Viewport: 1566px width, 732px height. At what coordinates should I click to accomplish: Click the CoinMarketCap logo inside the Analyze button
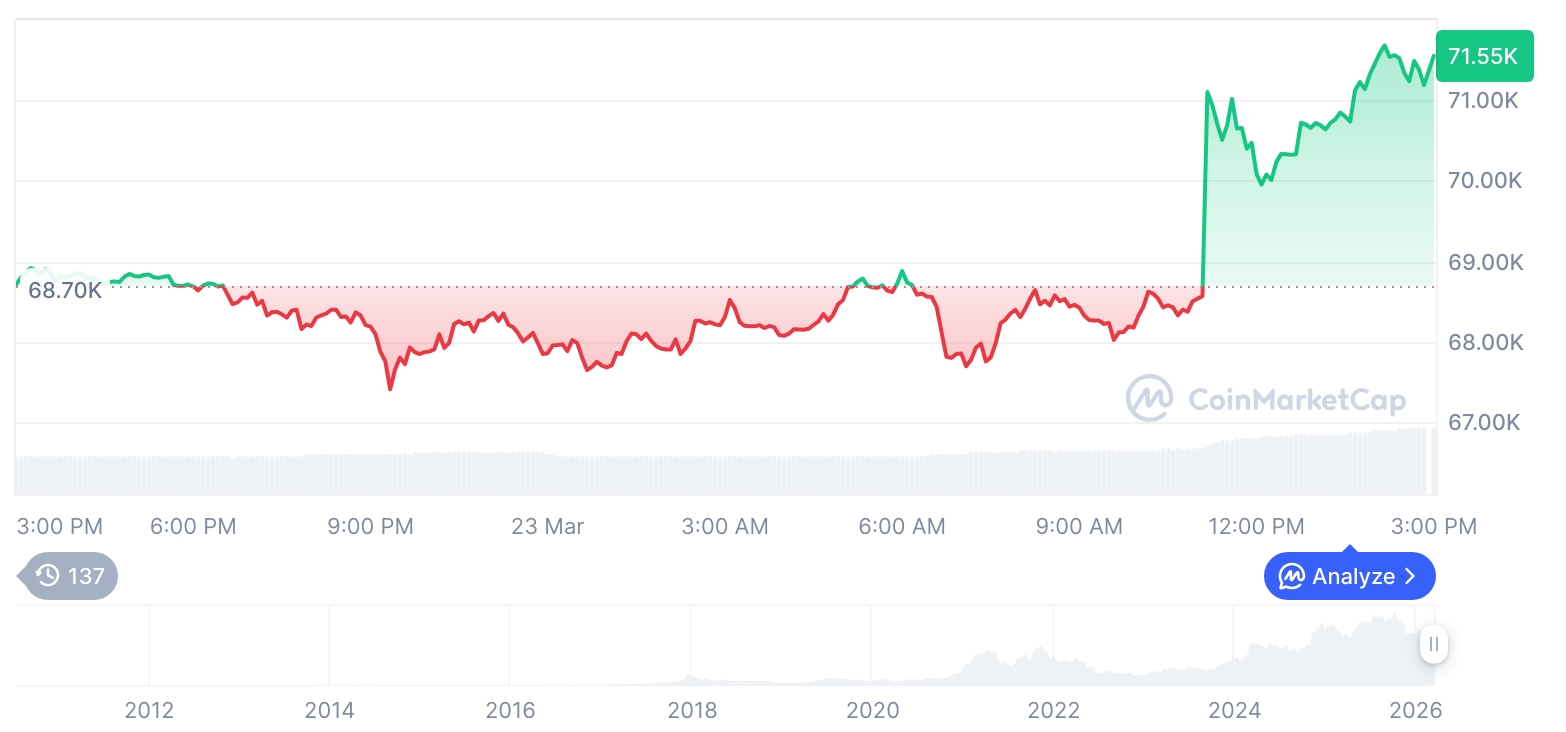[x=1292, y=576]
